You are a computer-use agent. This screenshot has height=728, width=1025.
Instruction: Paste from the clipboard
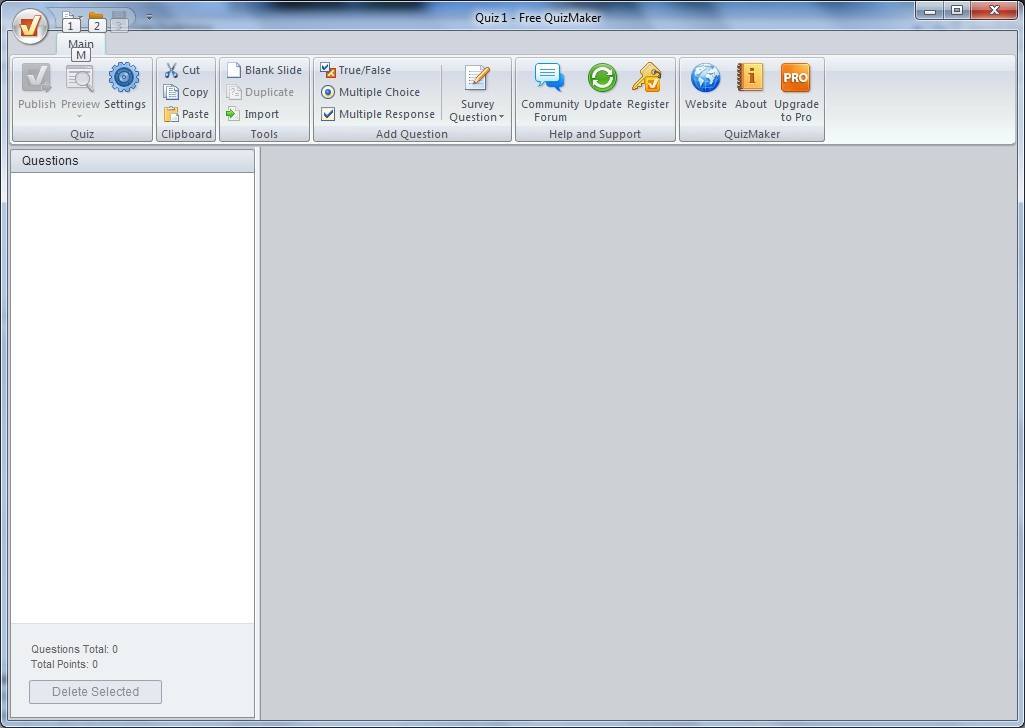[186, 113]
